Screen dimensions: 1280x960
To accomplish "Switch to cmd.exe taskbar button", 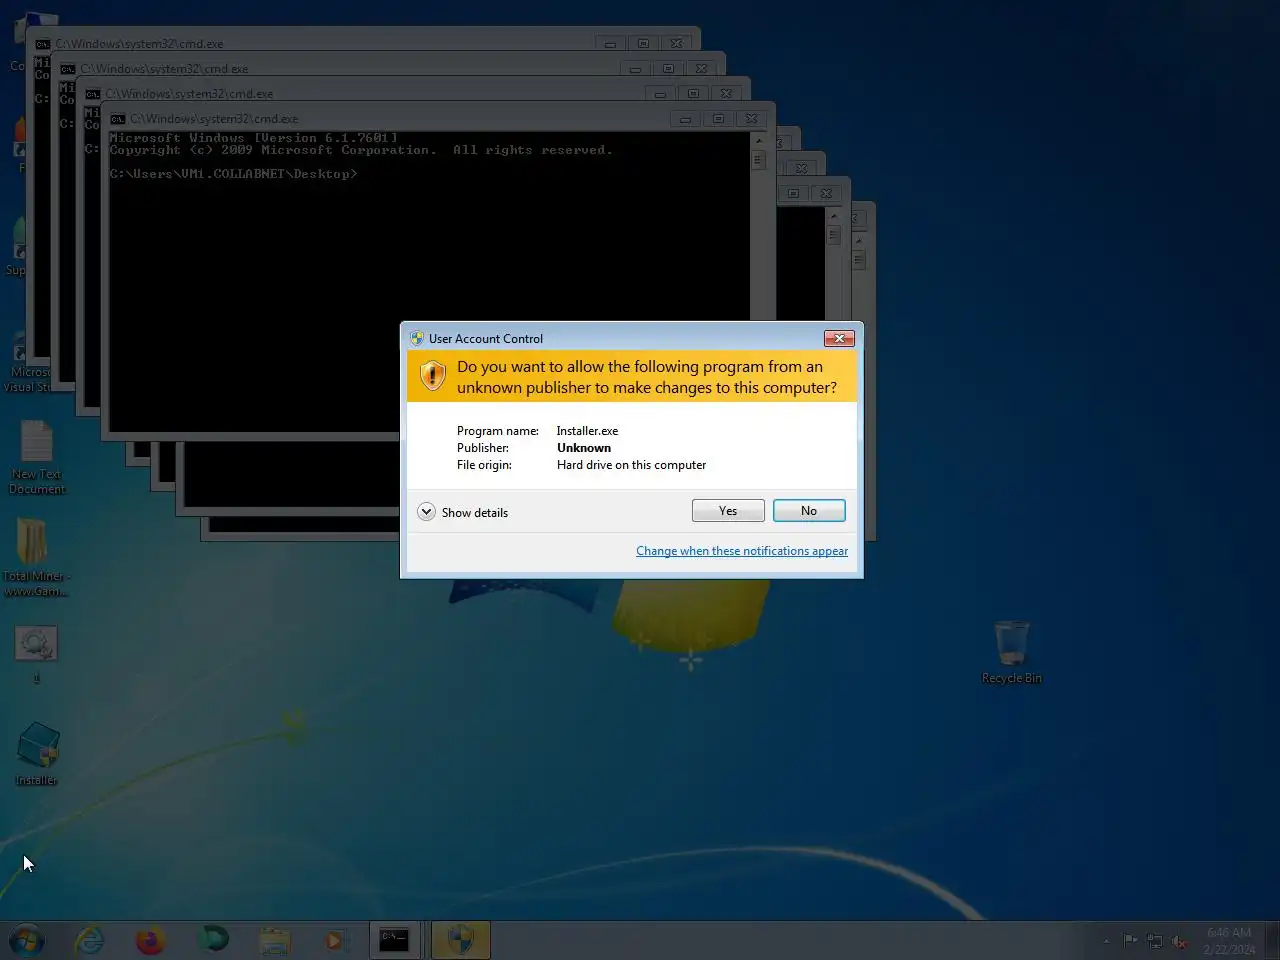I will pyautogui.click(x=395, y=940).
